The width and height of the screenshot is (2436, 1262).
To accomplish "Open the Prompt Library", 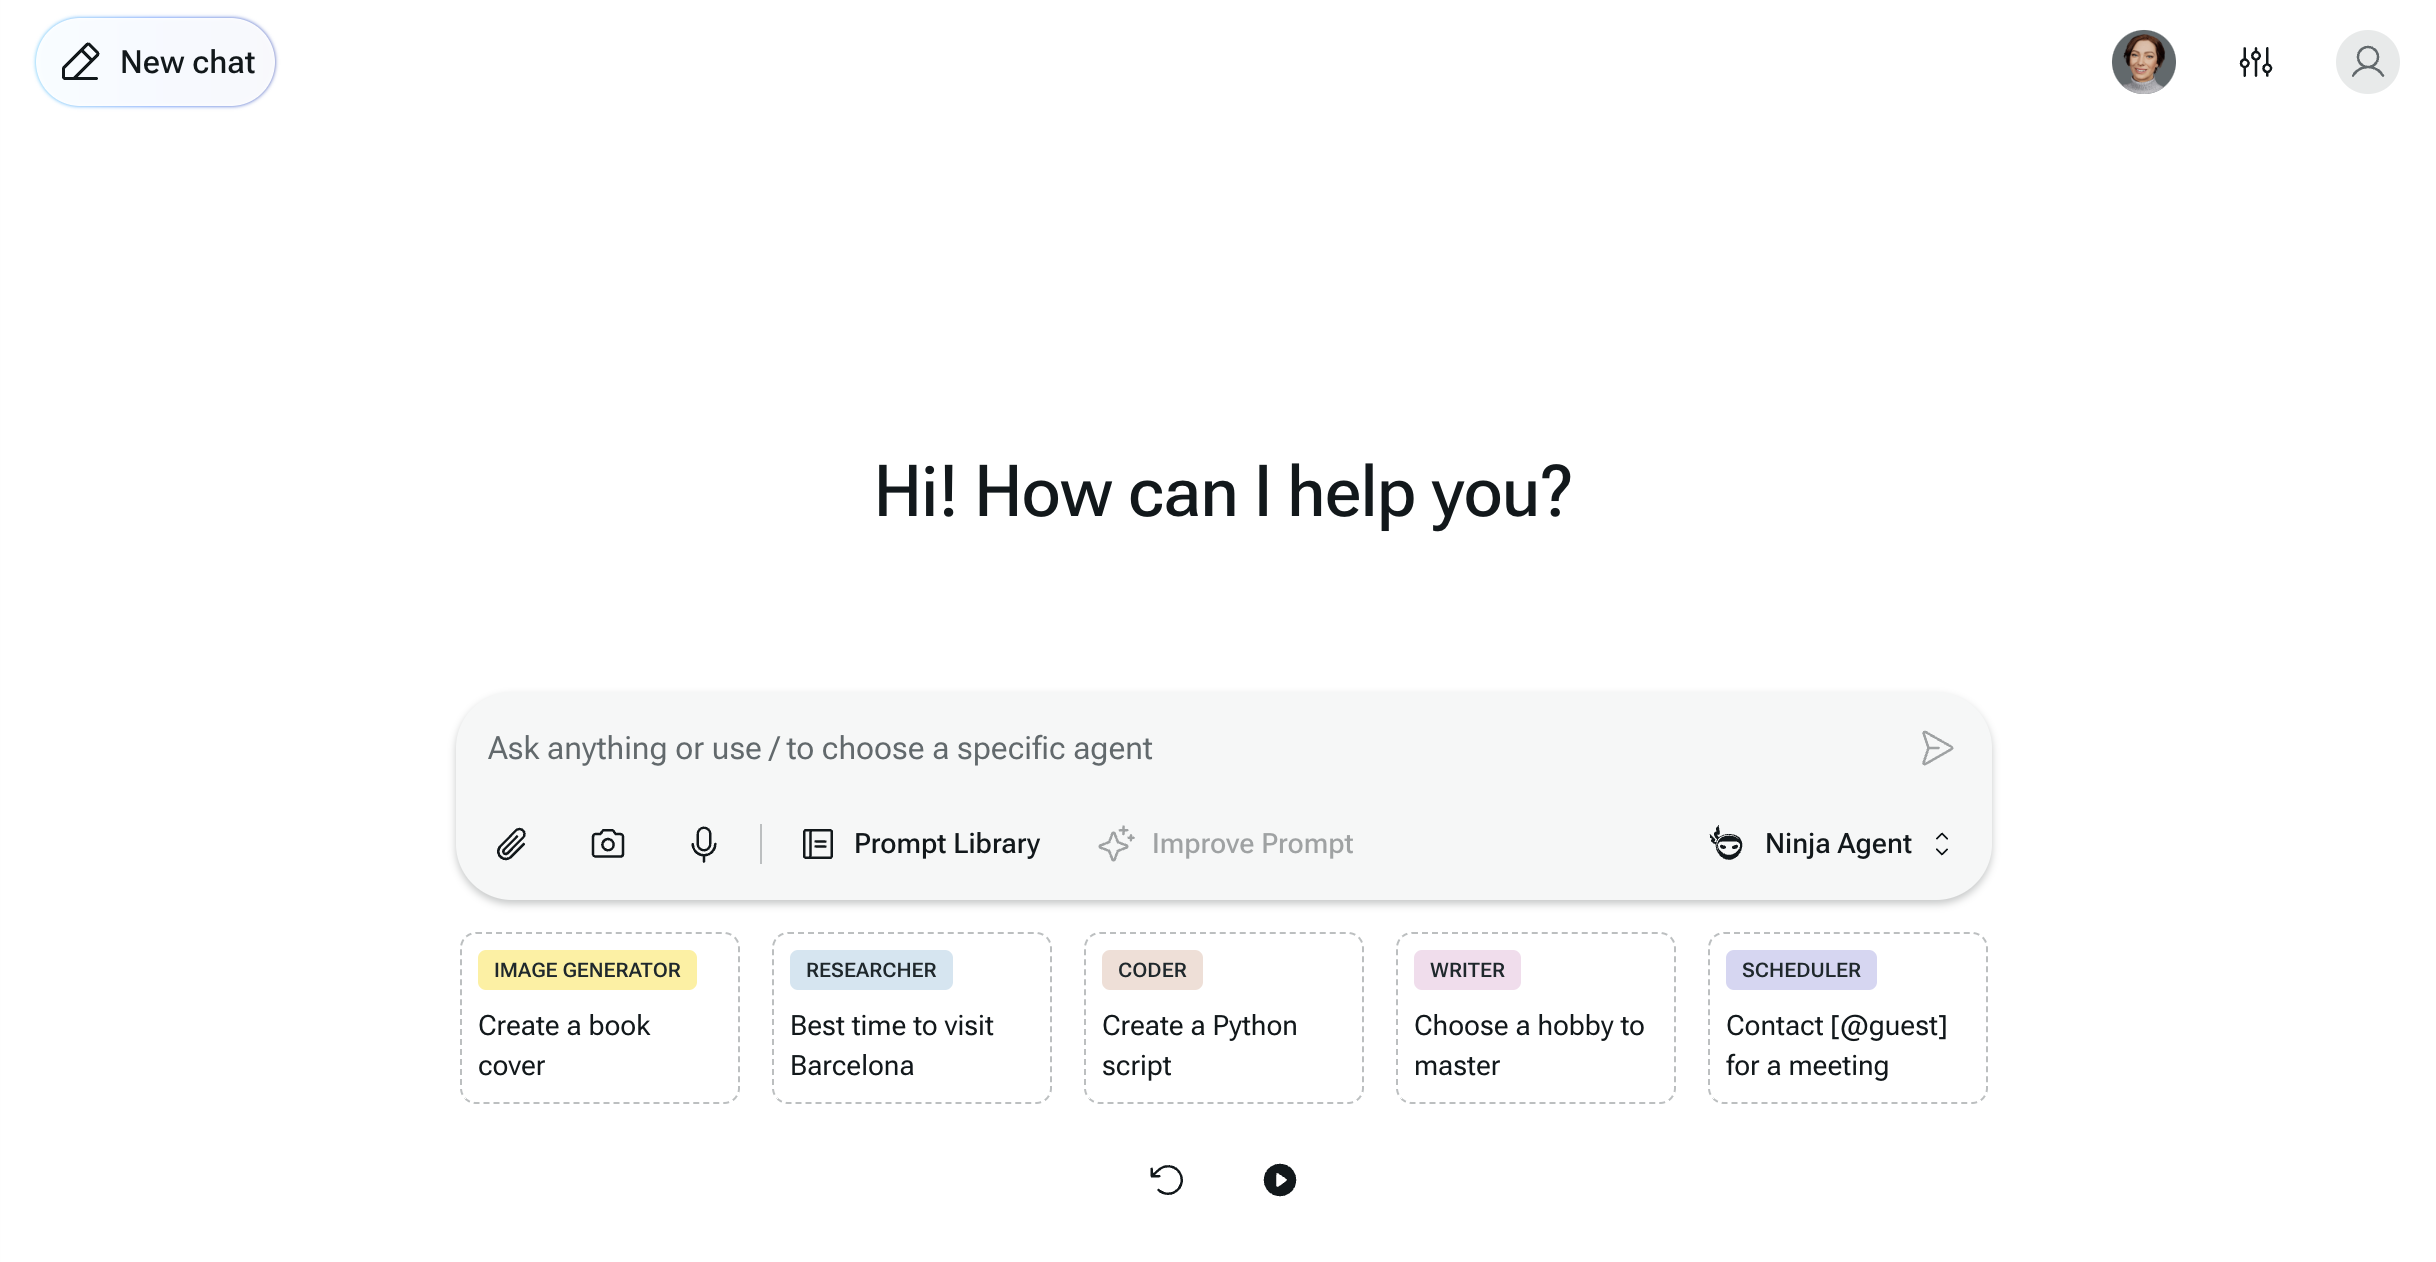I will pos(919,843).
